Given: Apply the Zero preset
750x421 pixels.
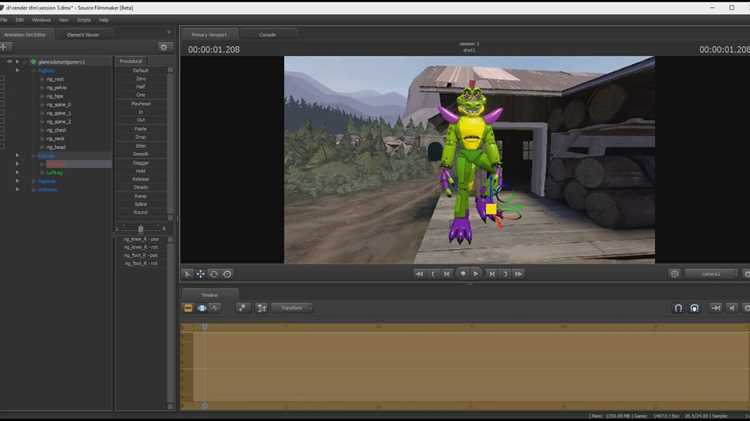Looking at the screenshot, I should coord(141,78).
